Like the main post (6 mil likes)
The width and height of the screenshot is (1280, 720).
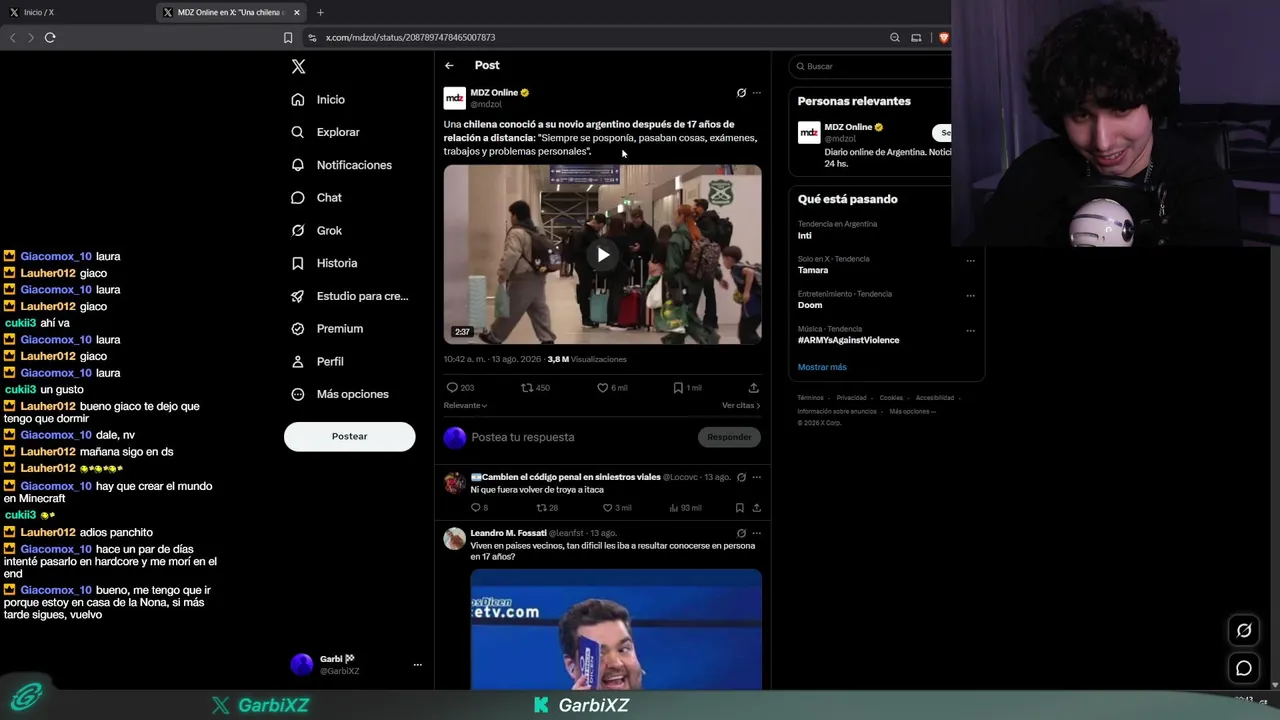coord(612,388)
